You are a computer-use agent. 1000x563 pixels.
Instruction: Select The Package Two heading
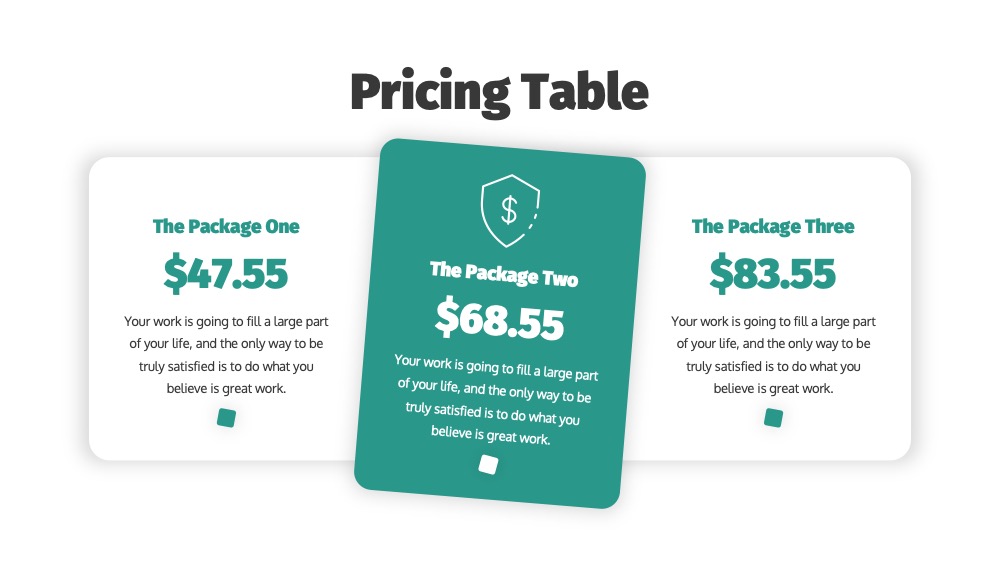[504, 274]
